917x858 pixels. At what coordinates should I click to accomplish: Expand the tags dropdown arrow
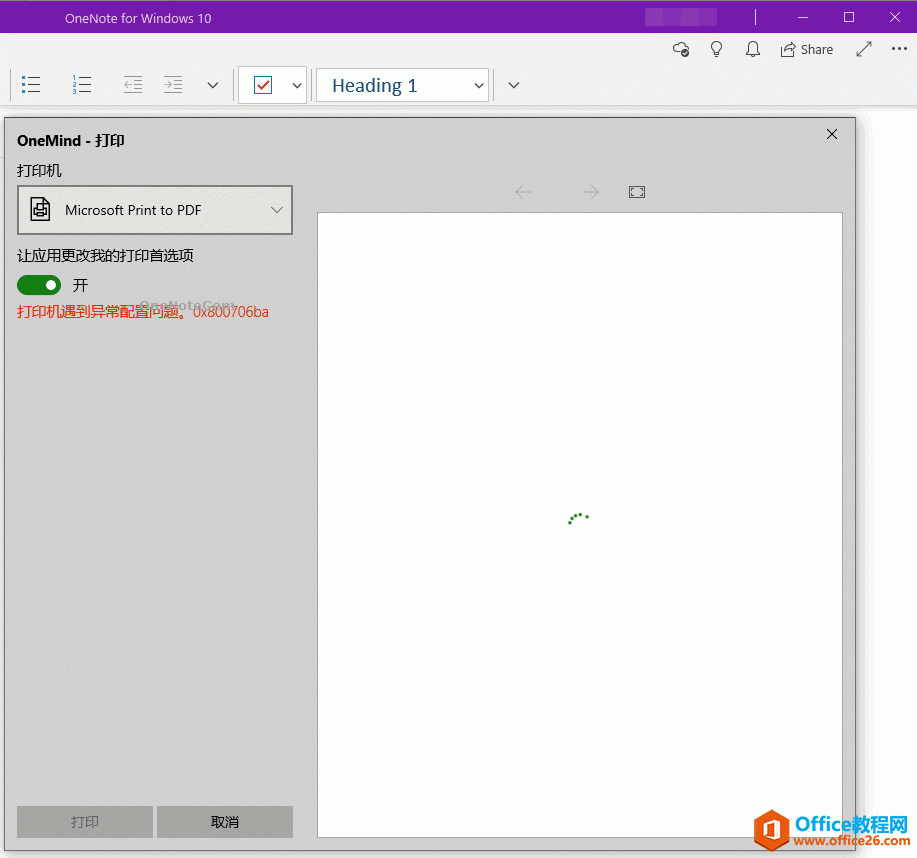coord(297,85)
